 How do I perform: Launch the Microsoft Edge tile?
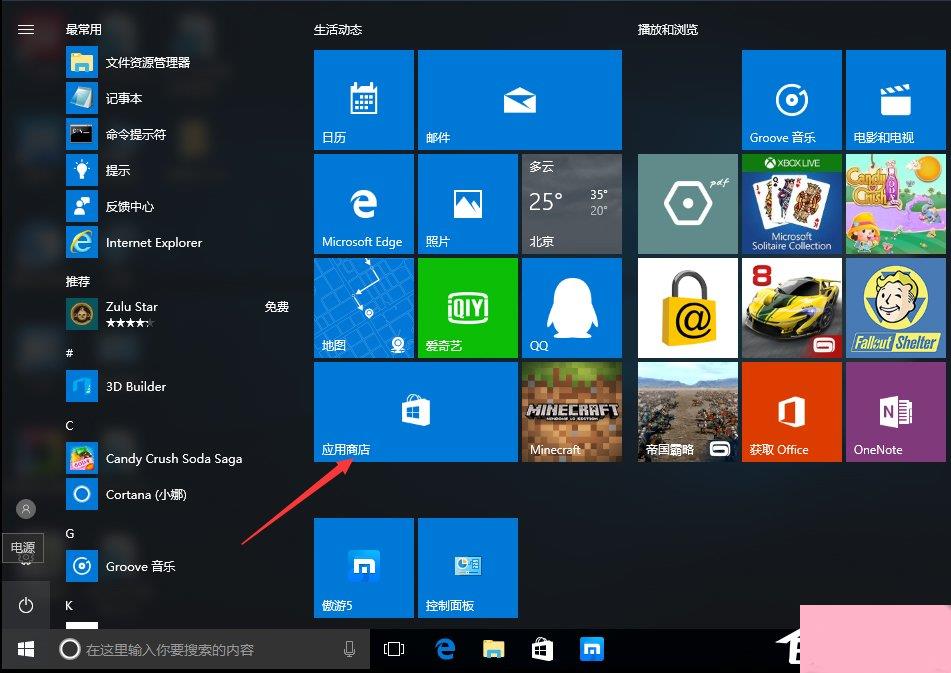pos(364,204)
